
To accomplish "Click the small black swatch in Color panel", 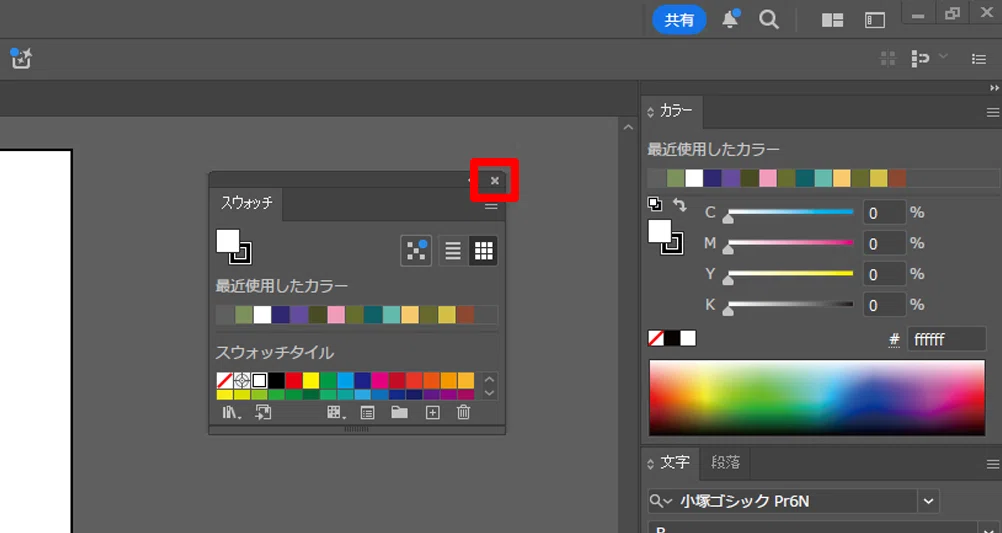I will (672, 338).
